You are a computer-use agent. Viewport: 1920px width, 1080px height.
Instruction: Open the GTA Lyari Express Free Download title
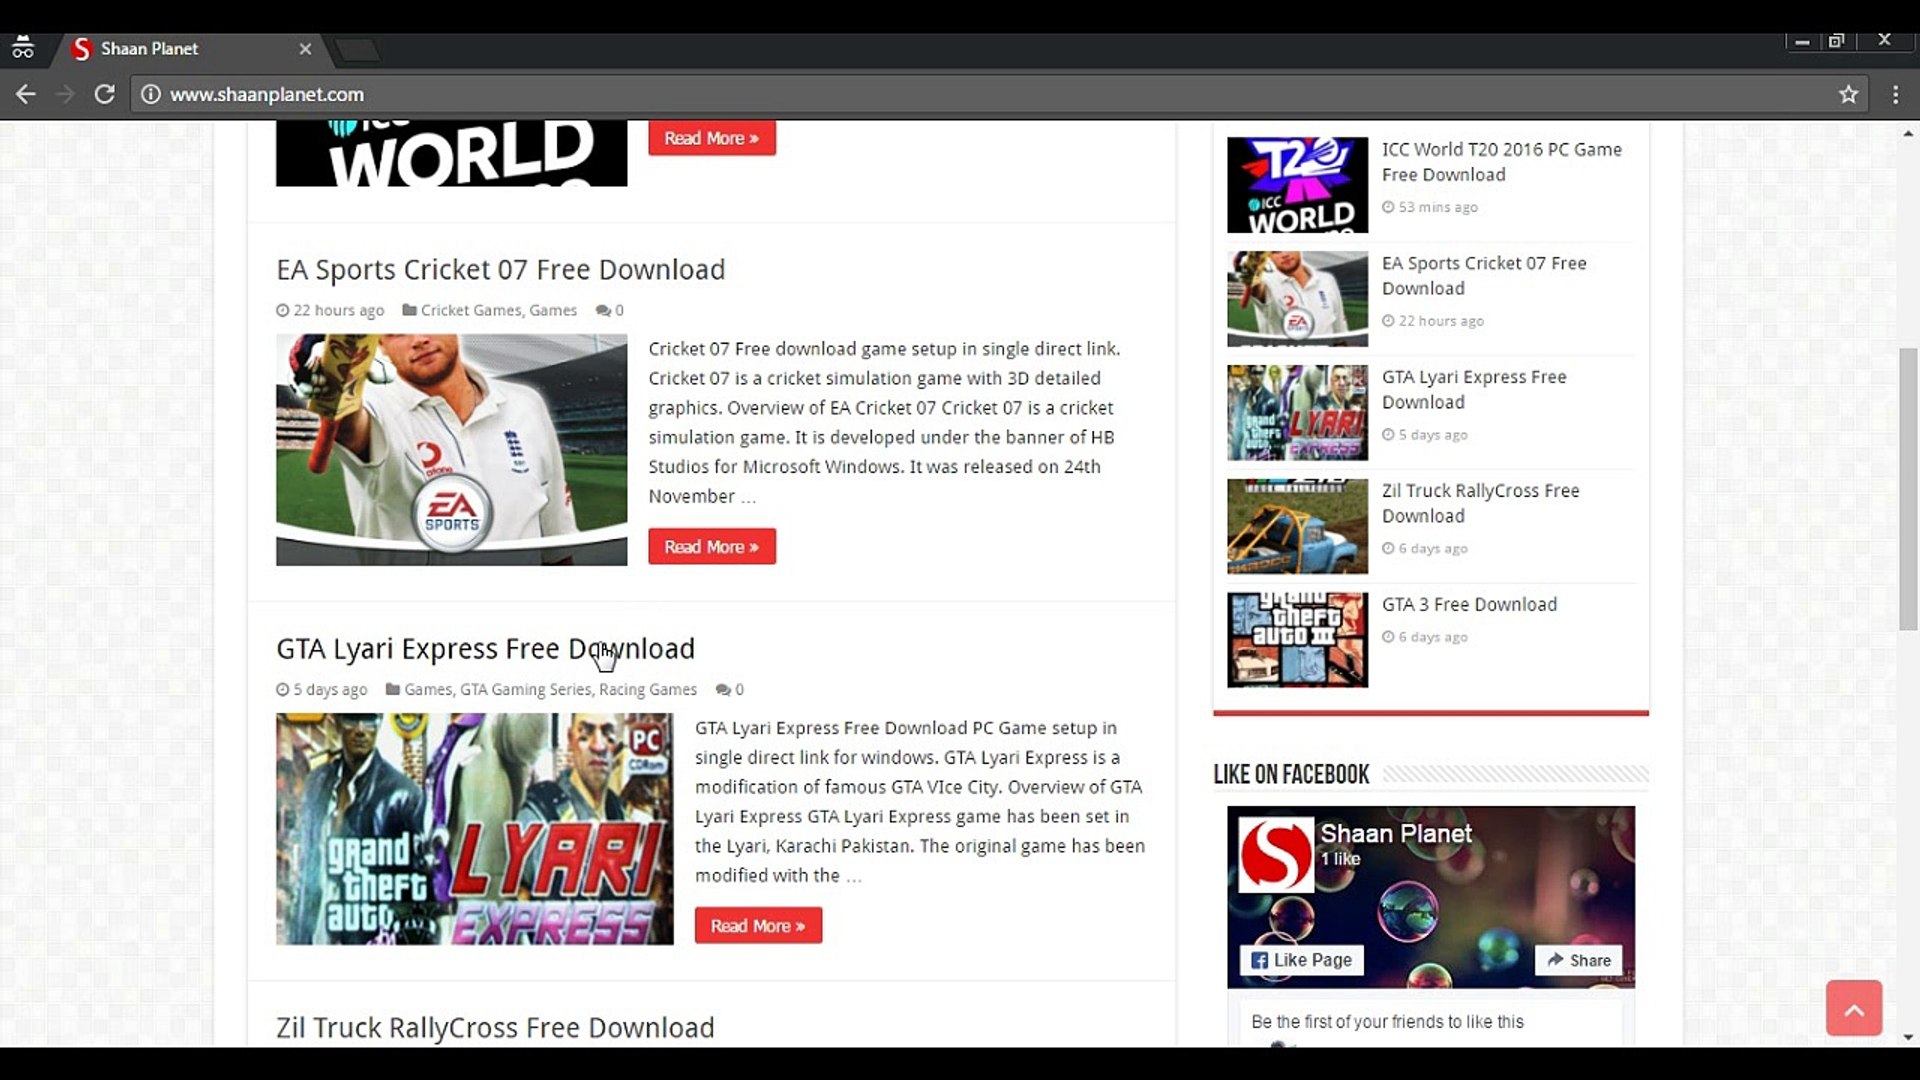coord(485,649)
